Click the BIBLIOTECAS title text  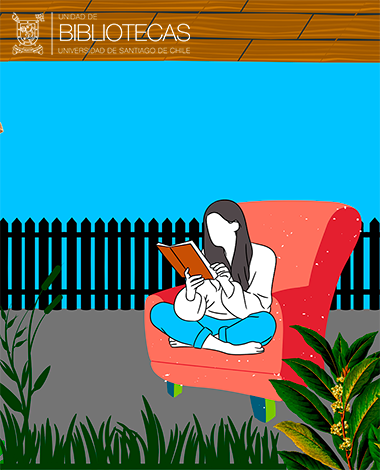(x=125, y=33)
